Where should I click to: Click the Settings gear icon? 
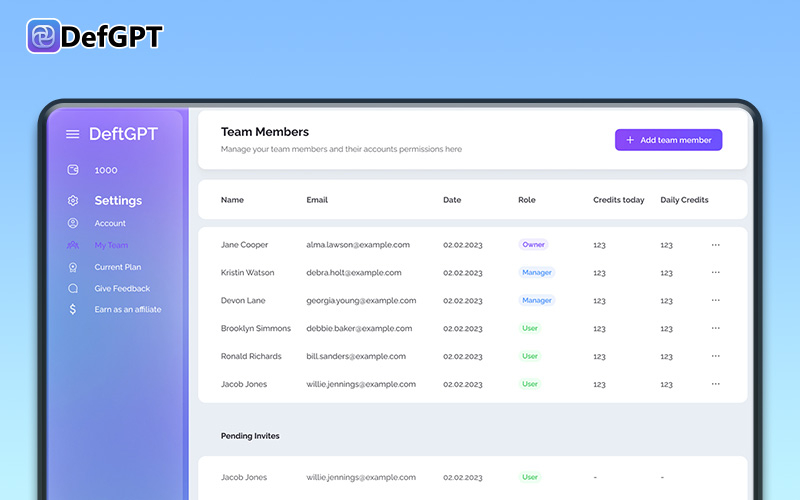73,201
